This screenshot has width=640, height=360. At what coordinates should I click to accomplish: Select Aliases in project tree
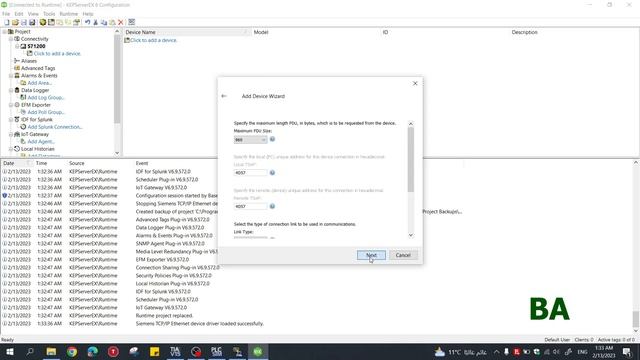29,61
